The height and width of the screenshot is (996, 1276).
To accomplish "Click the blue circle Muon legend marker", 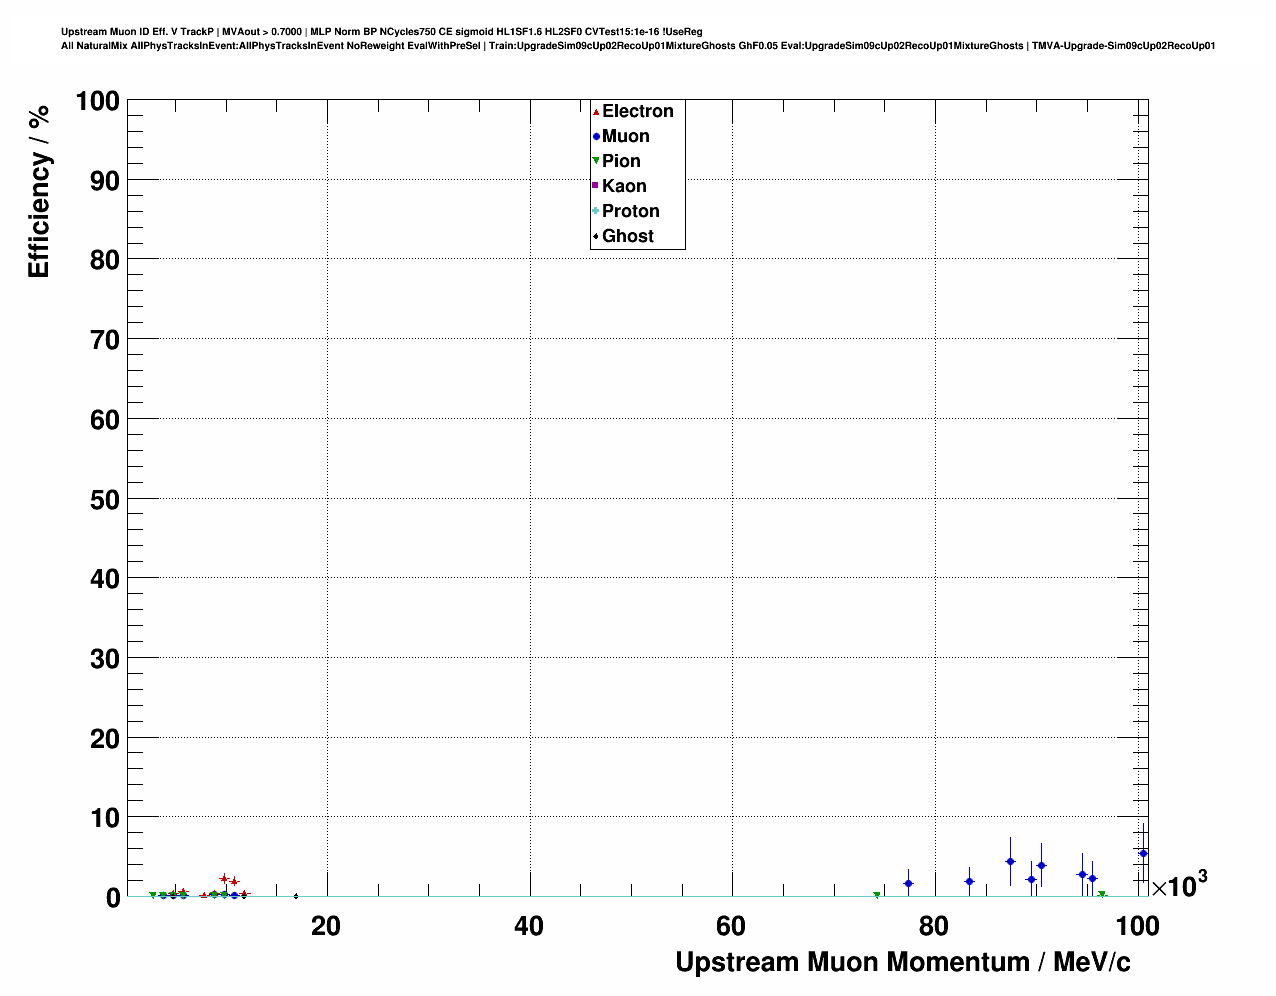I will [x=596, y=136].
